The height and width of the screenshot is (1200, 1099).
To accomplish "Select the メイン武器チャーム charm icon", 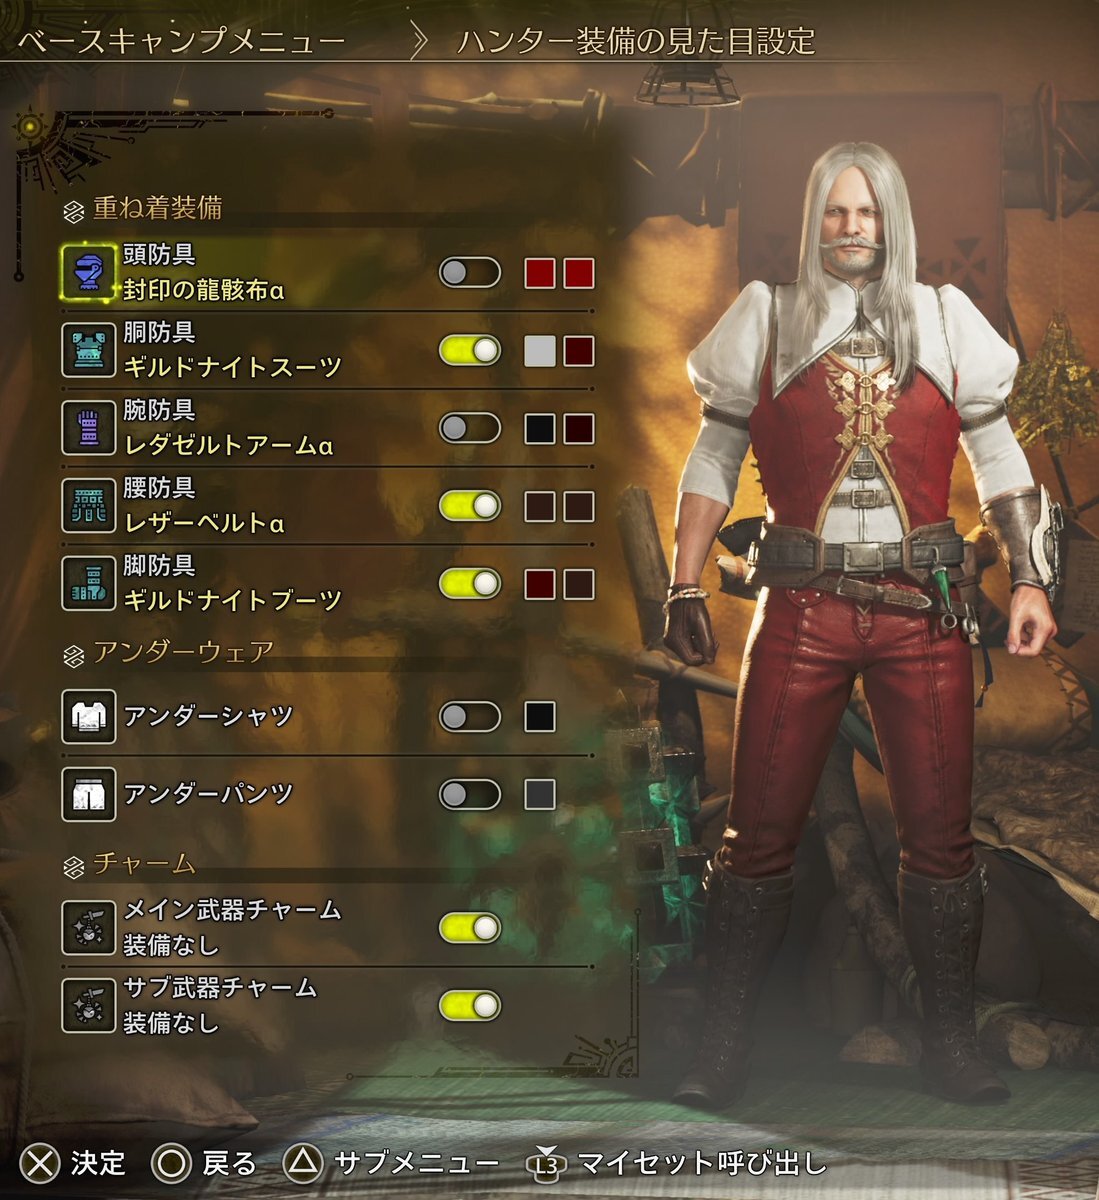I will tap(88, 927).
